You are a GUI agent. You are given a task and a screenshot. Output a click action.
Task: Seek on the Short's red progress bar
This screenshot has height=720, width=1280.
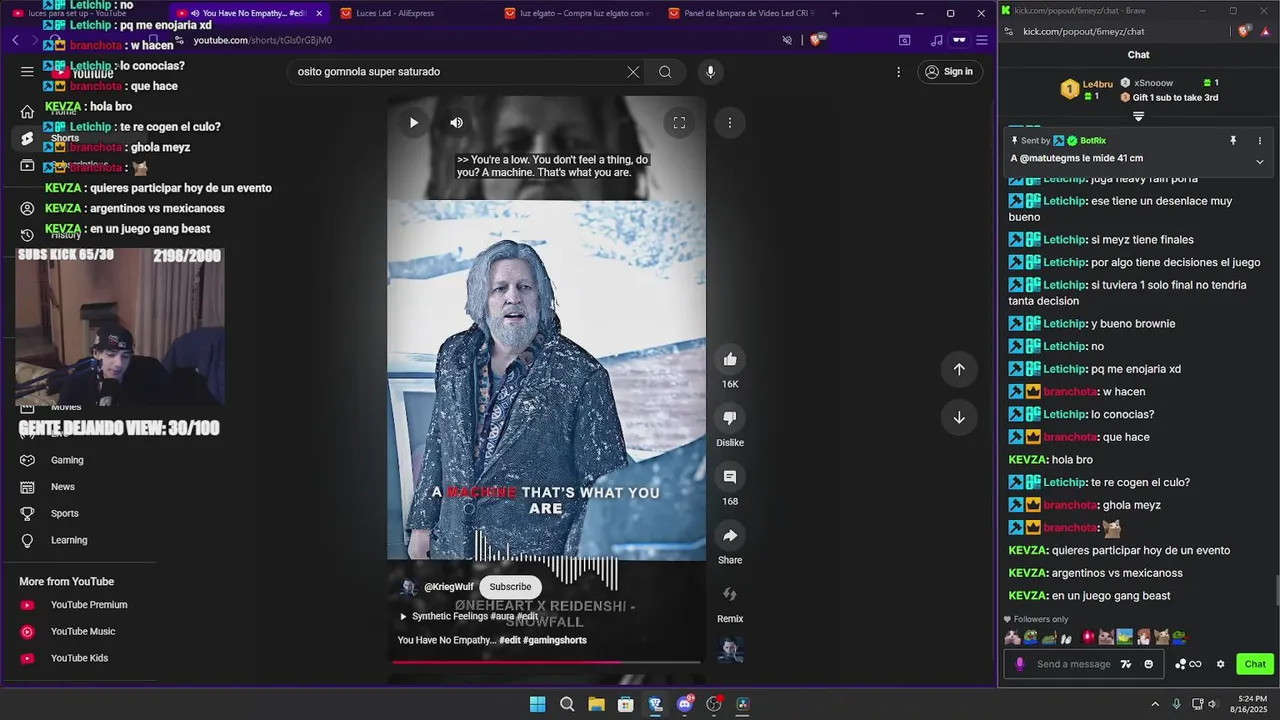tap(546, 662)
